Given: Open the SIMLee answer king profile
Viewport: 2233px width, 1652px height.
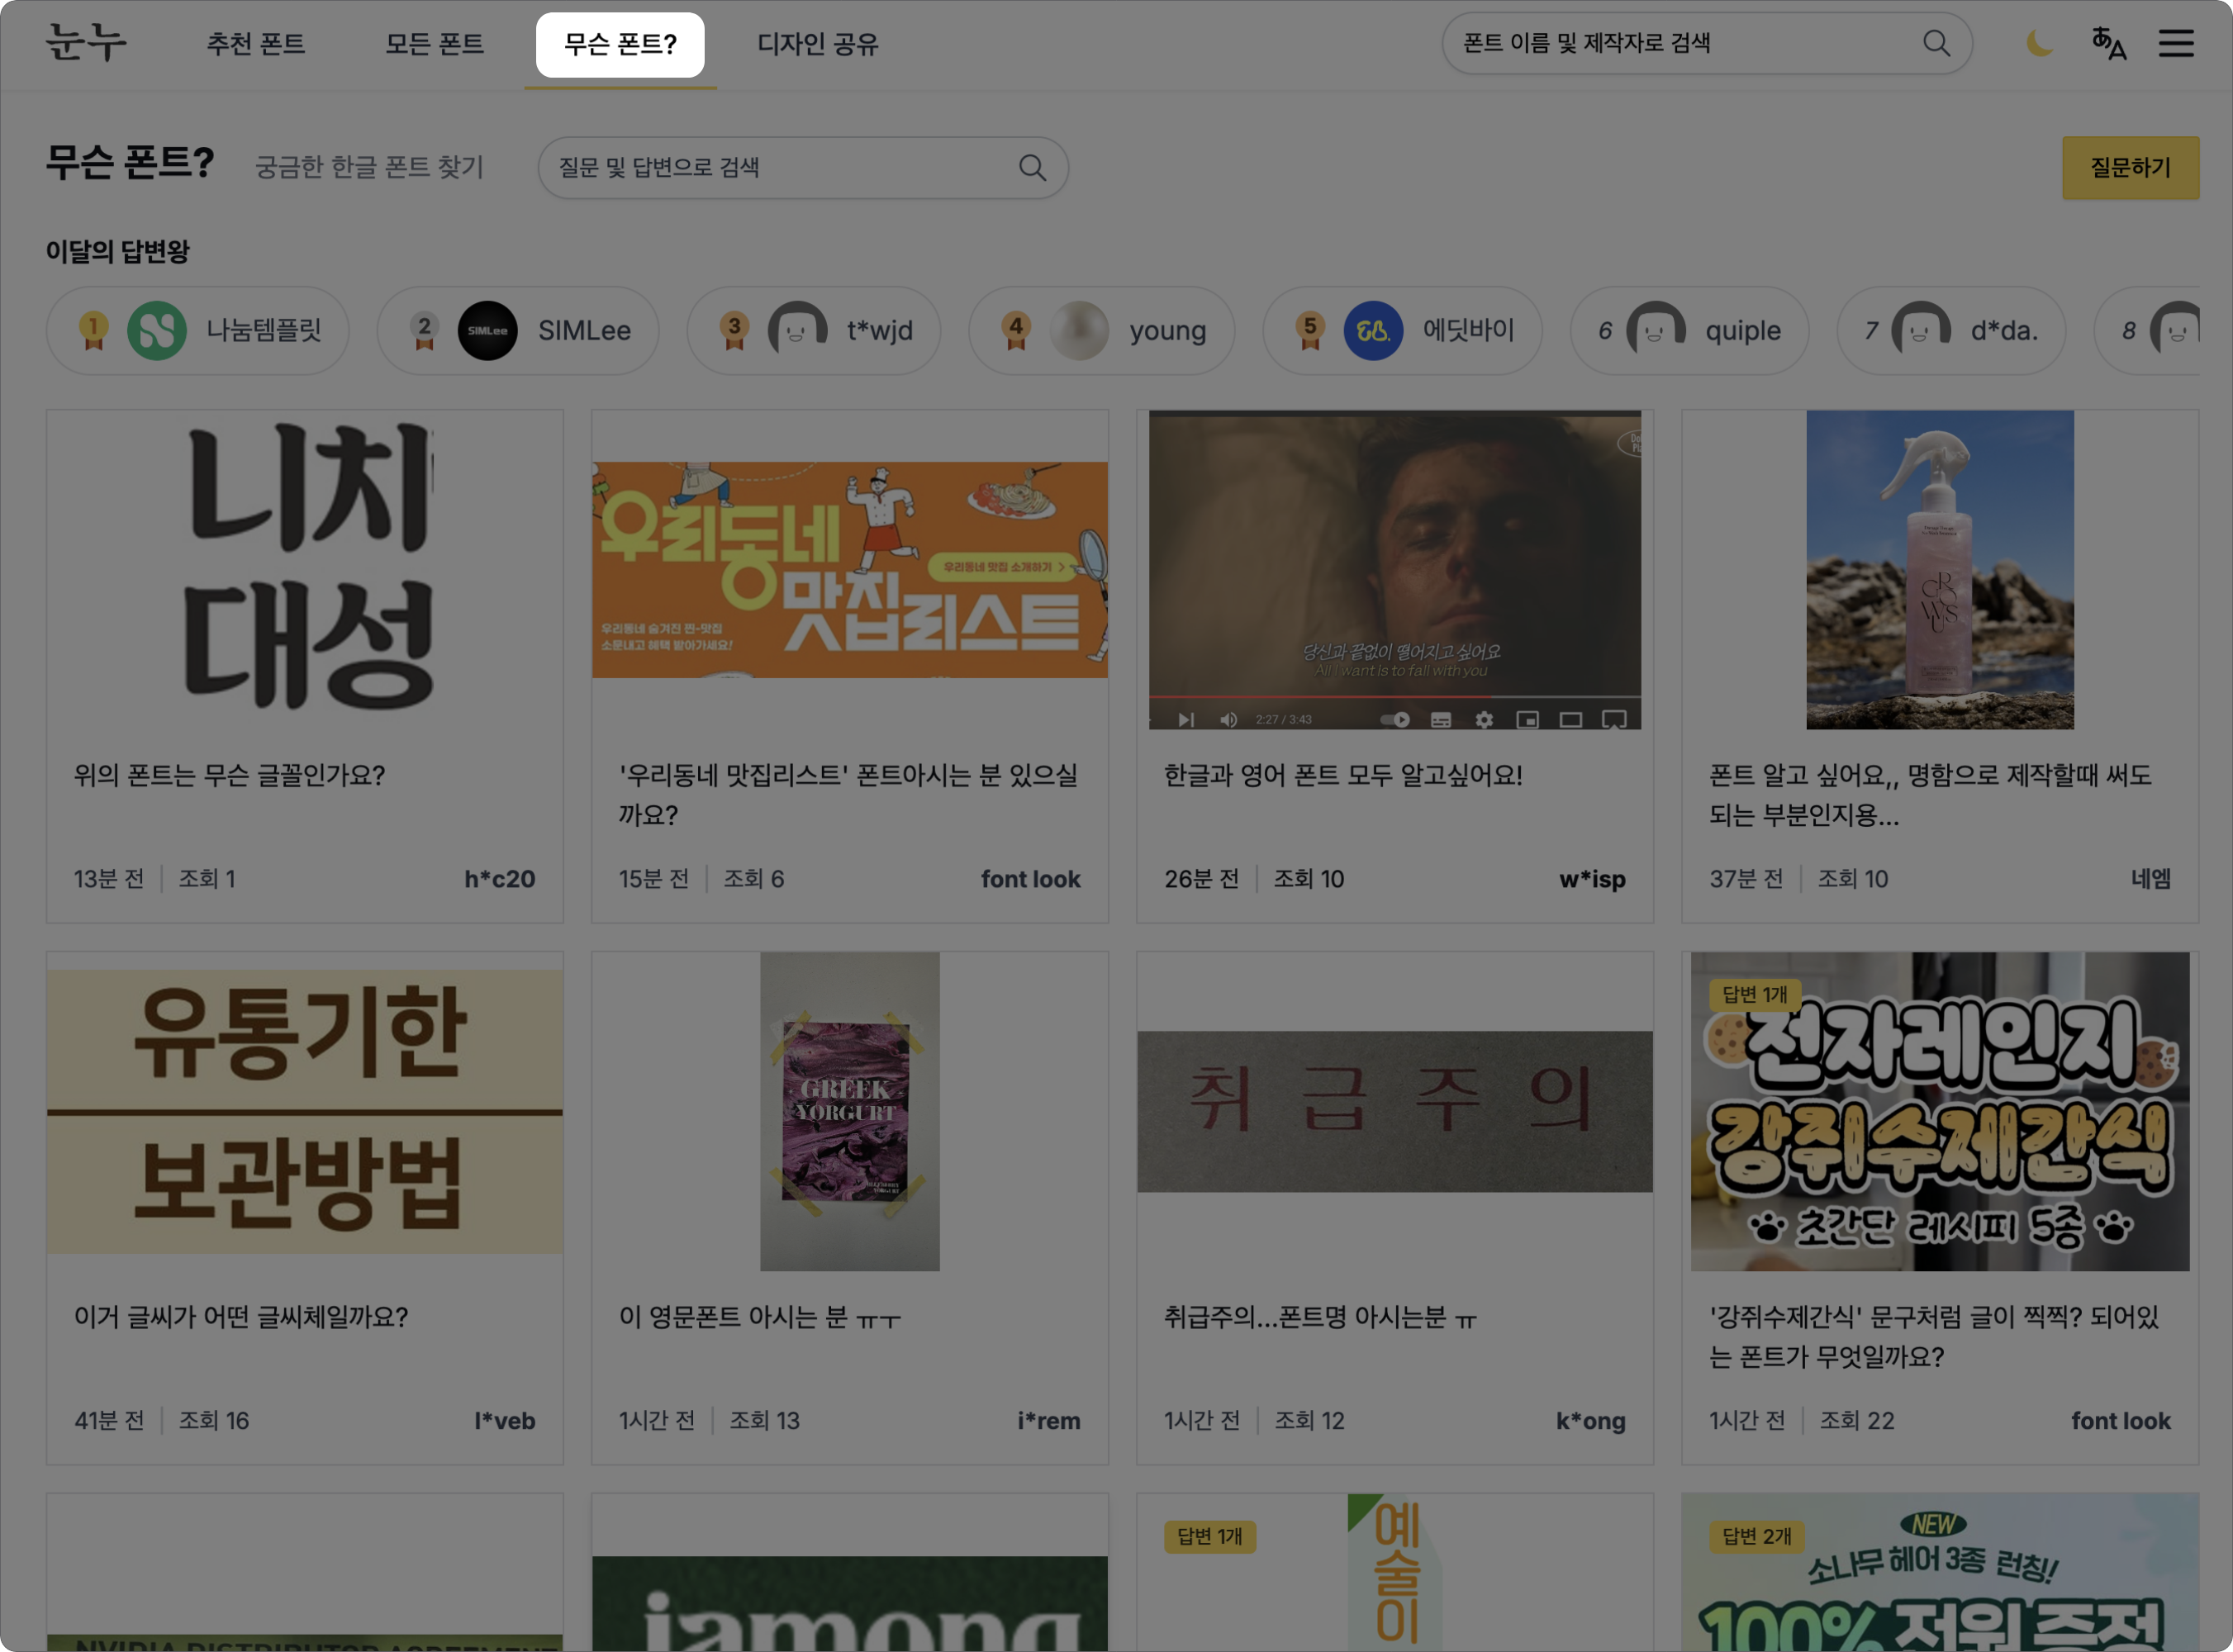Looking at the screenshot, I should (518, 330).
